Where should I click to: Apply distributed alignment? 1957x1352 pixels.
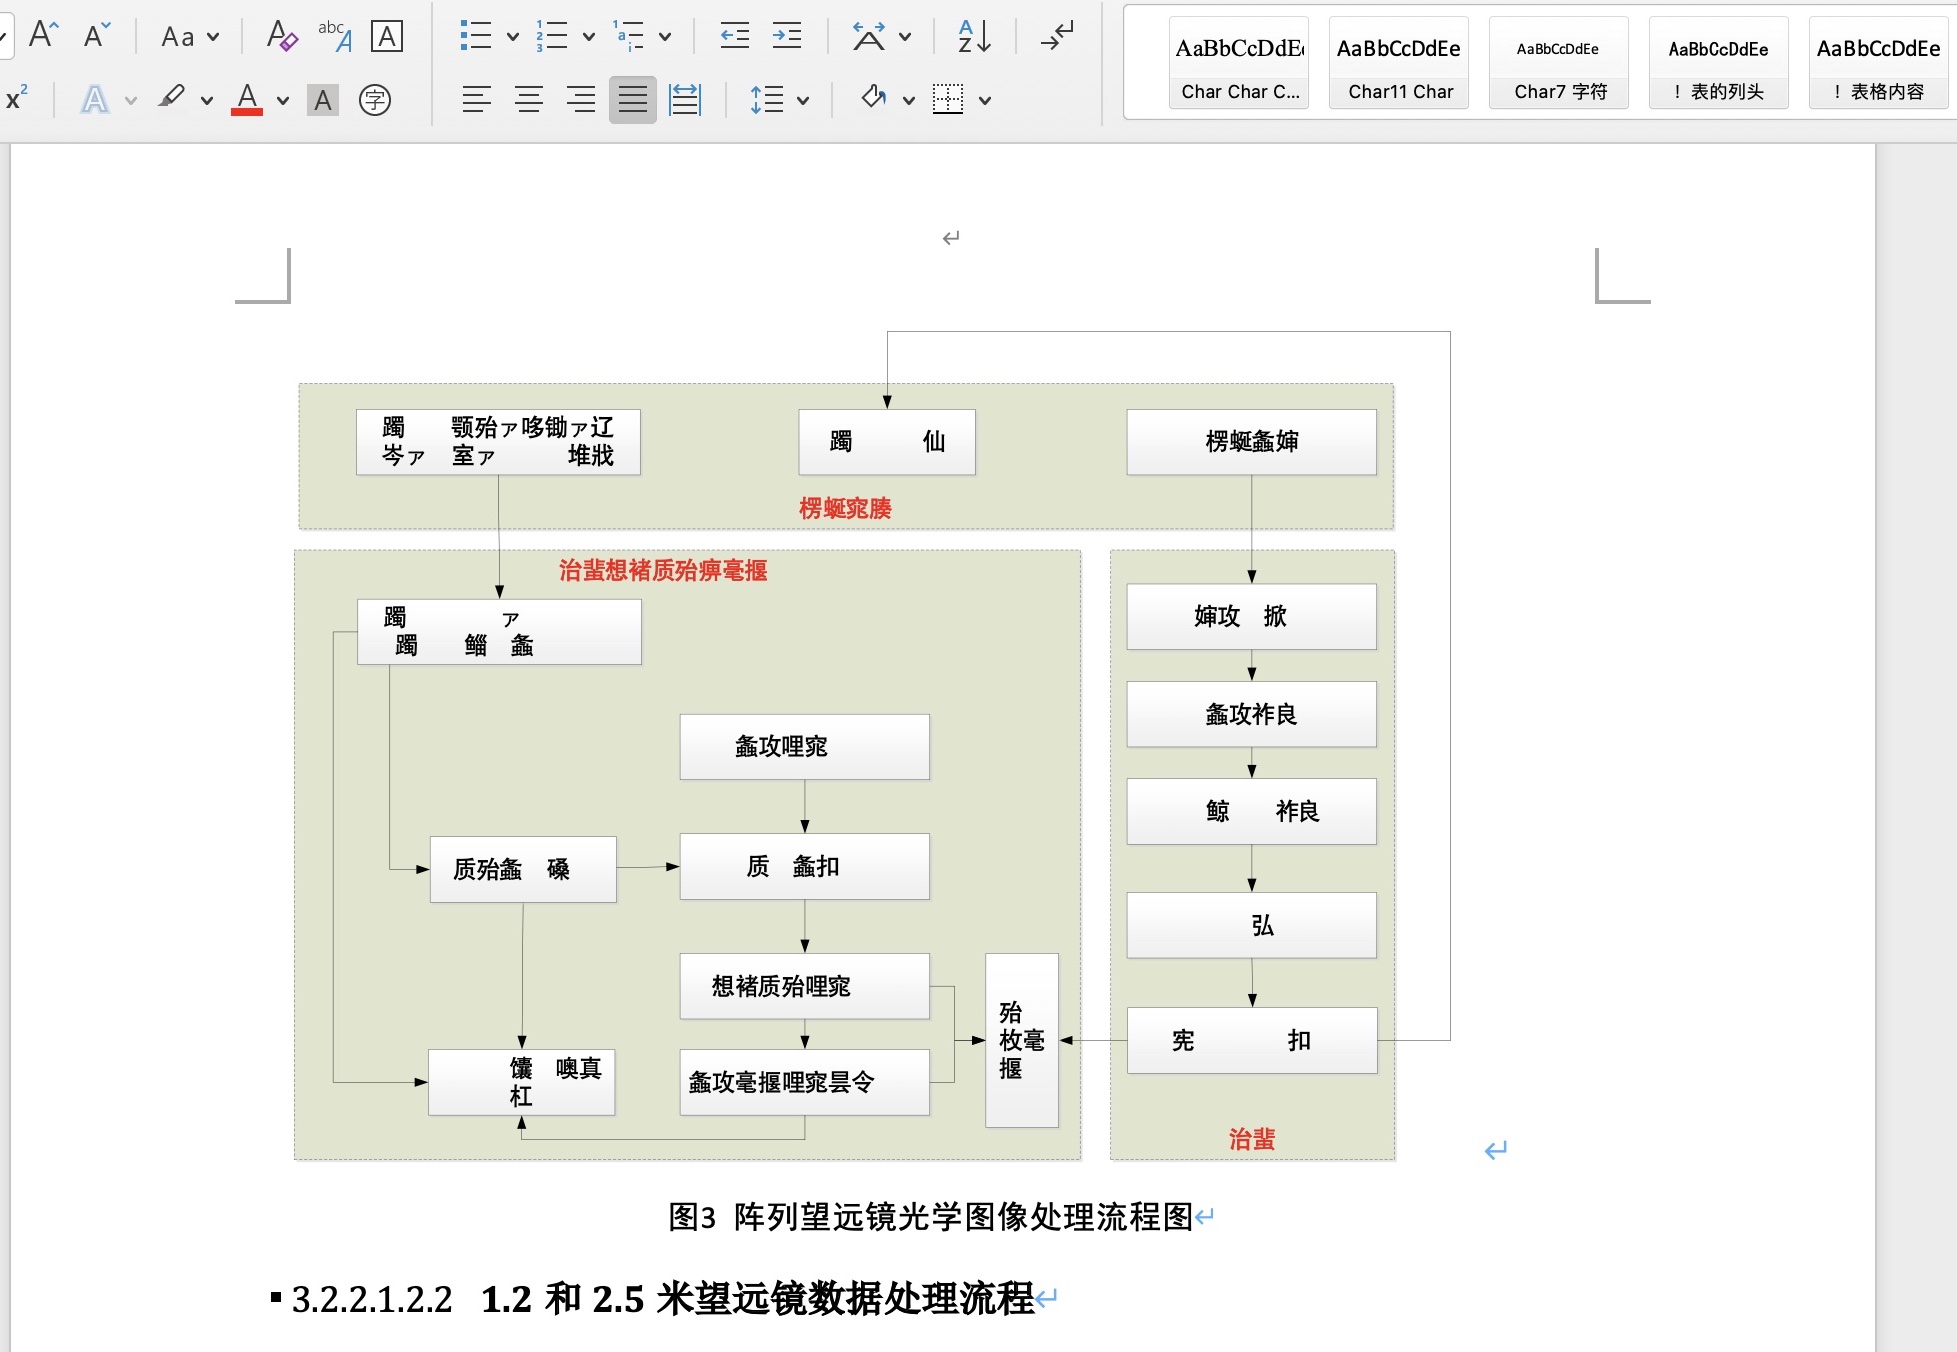pyautogui.click(x=685, y=99)
